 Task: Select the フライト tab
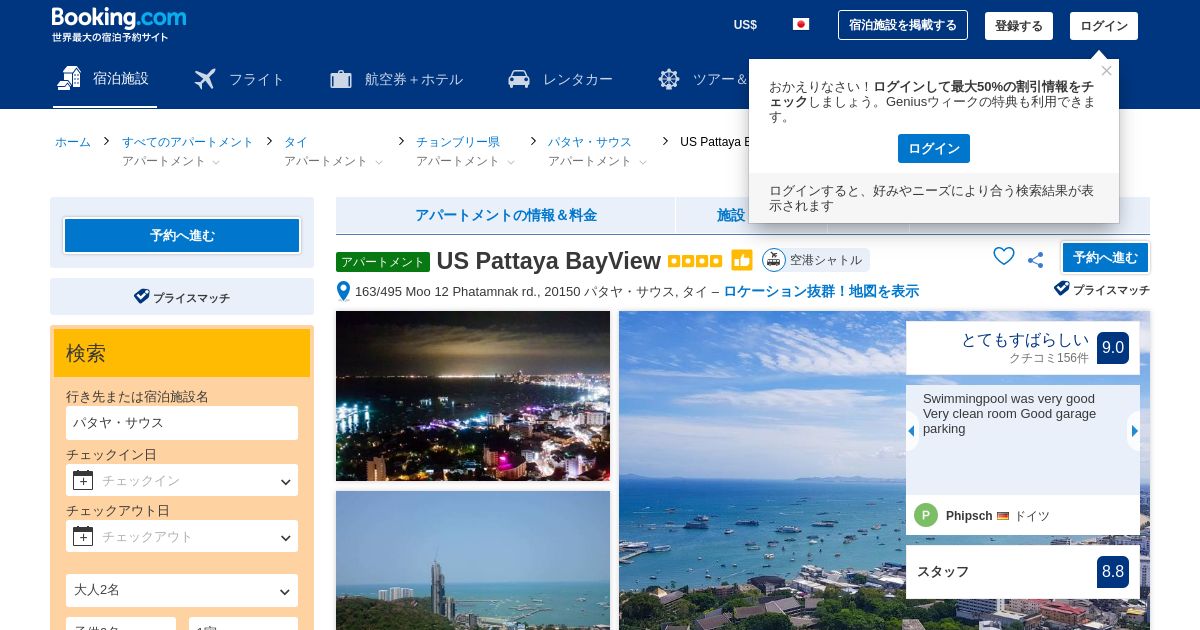point(240,79)
